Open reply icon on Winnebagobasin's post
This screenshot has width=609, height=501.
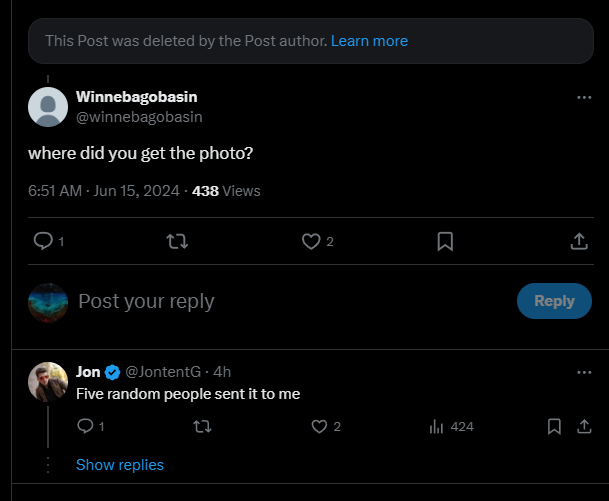(x=43, y=241)
